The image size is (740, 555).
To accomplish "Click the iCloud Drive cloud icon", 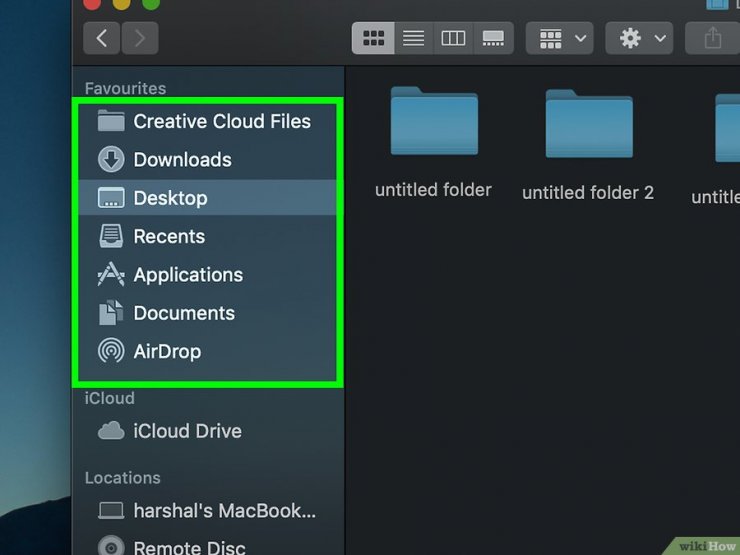I will tap(111, 431).
